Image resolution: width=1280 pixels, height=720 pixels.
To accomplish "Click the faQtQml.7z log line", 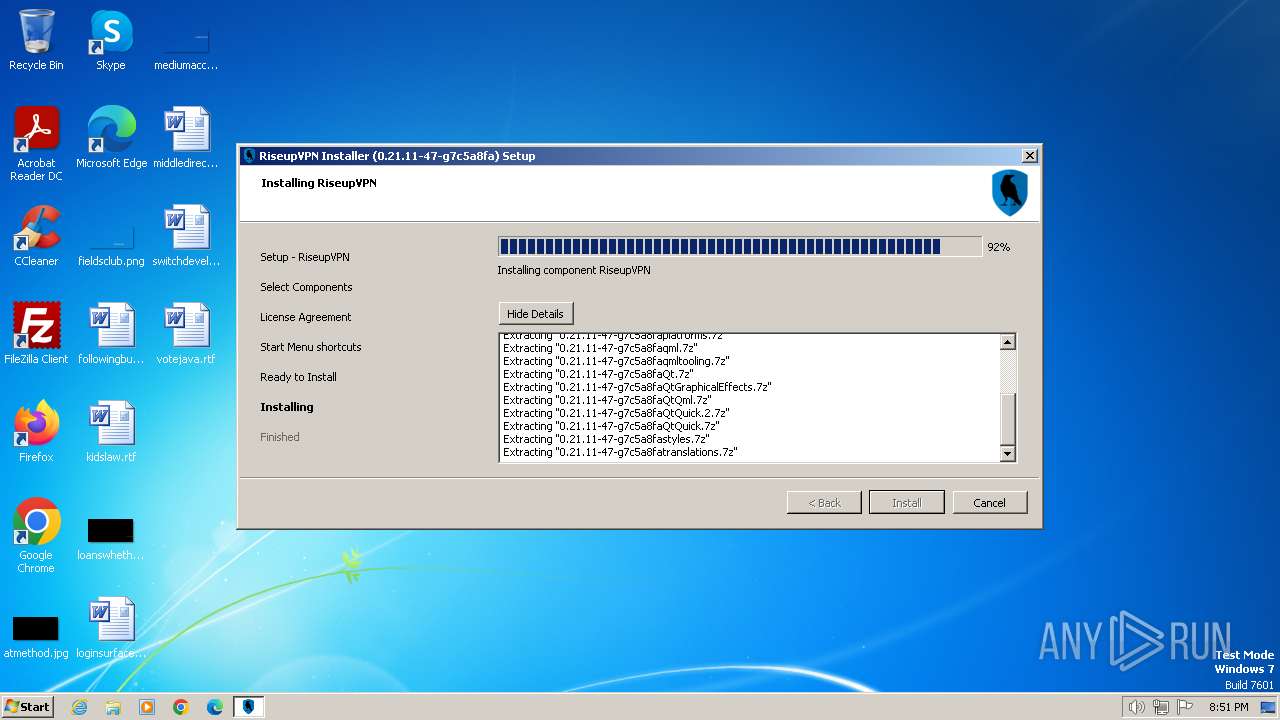I will pos(607,400).
